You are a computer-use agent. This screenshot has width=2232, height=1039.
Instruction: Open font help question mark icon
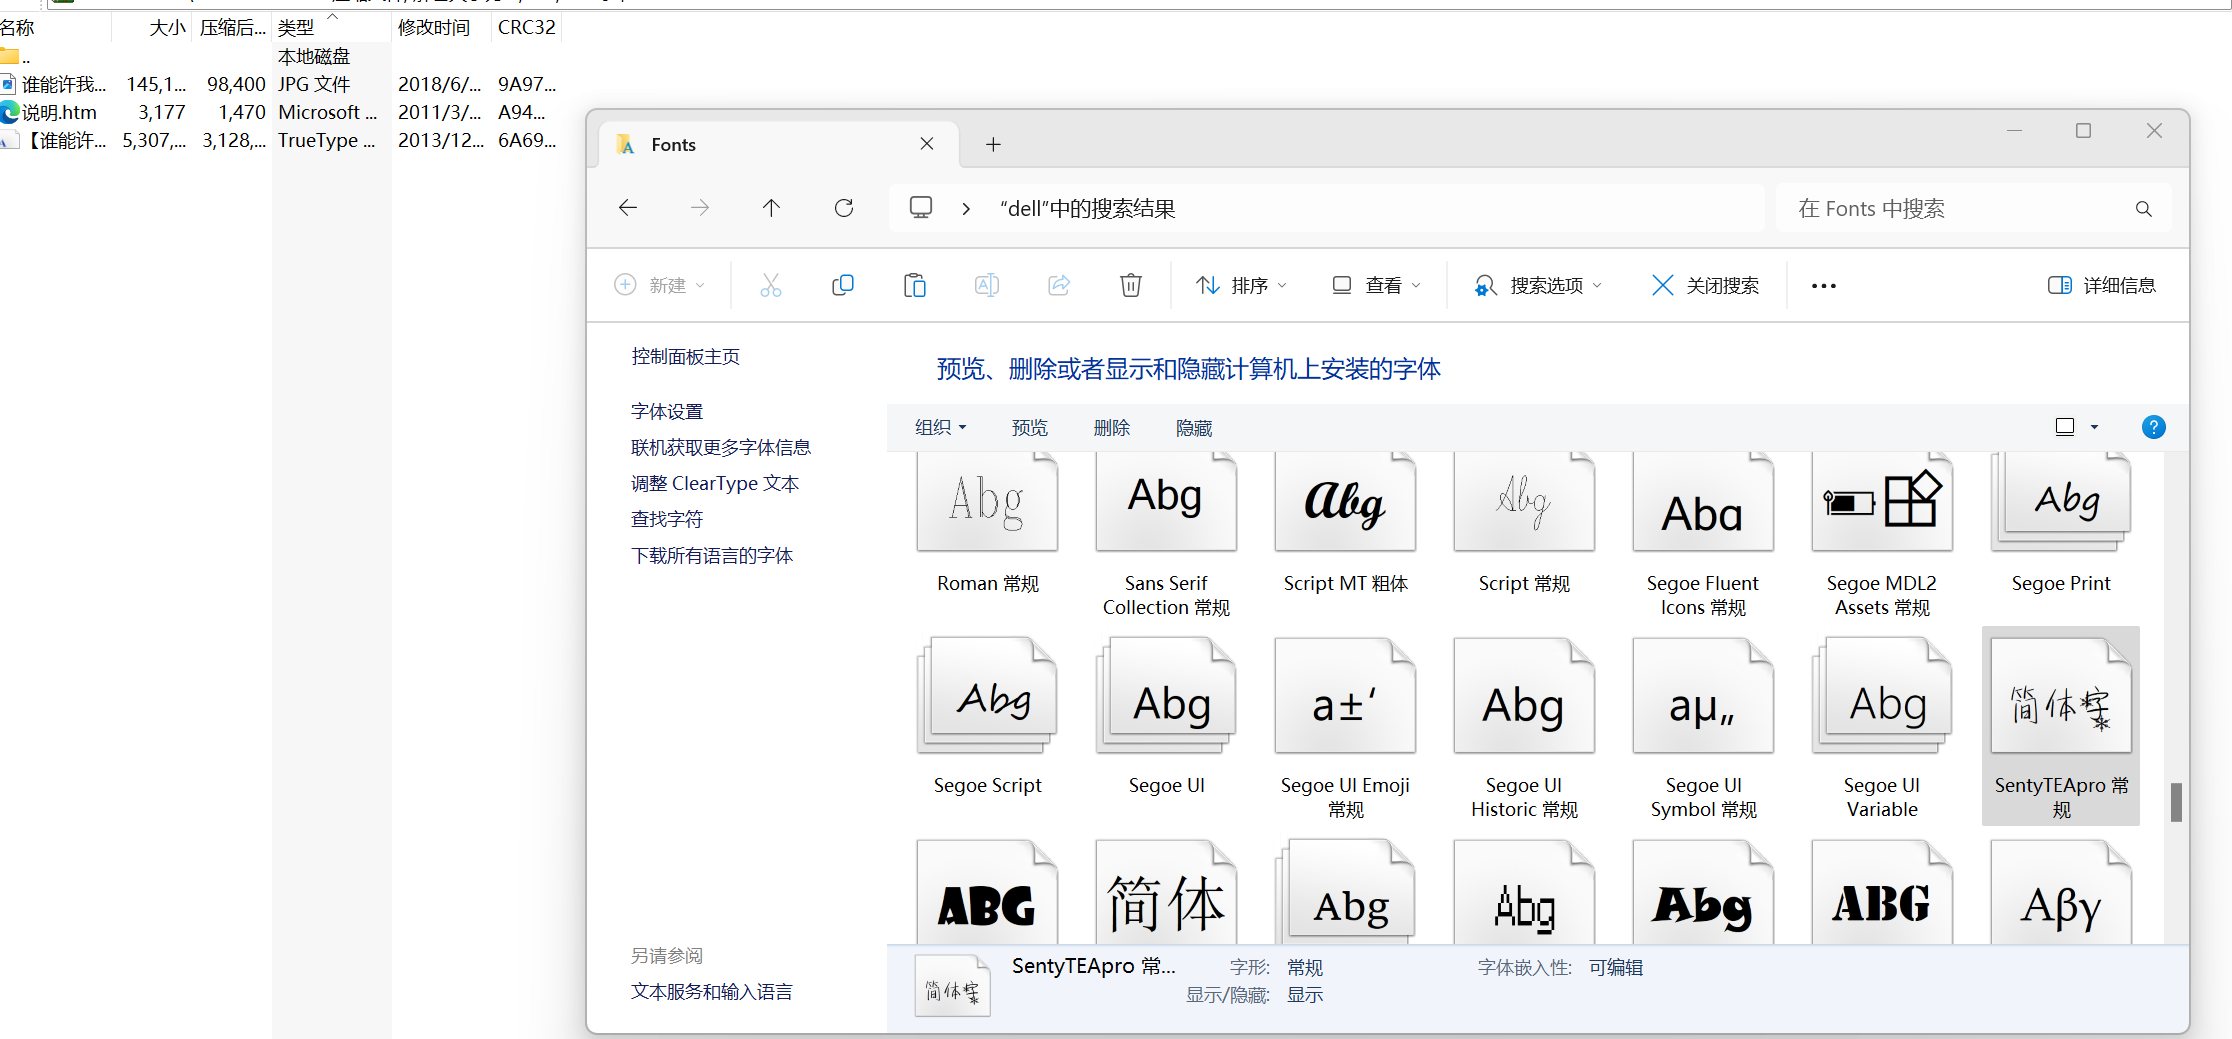coord(2154,428)
